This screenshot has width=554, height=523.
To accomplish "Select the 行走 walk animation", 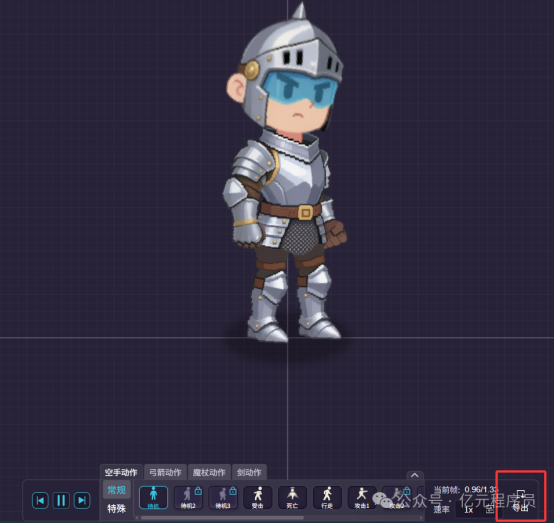I will click(327, 498).
